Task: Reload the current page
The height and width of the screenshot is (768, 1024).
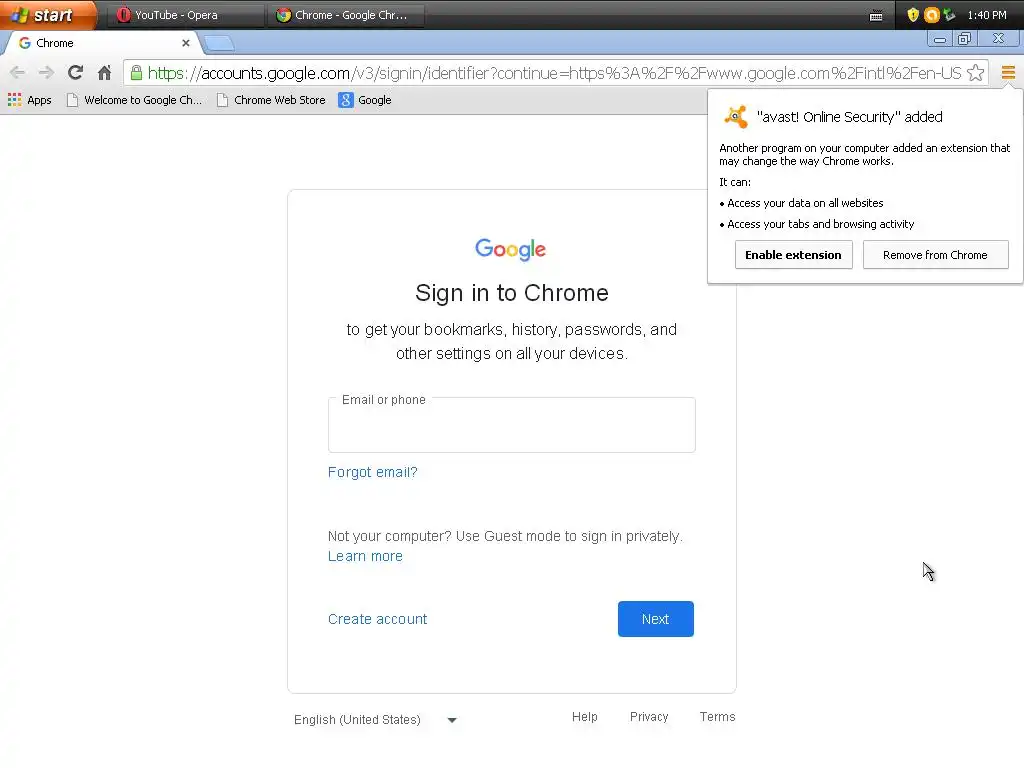Action: tap(76, 72)
